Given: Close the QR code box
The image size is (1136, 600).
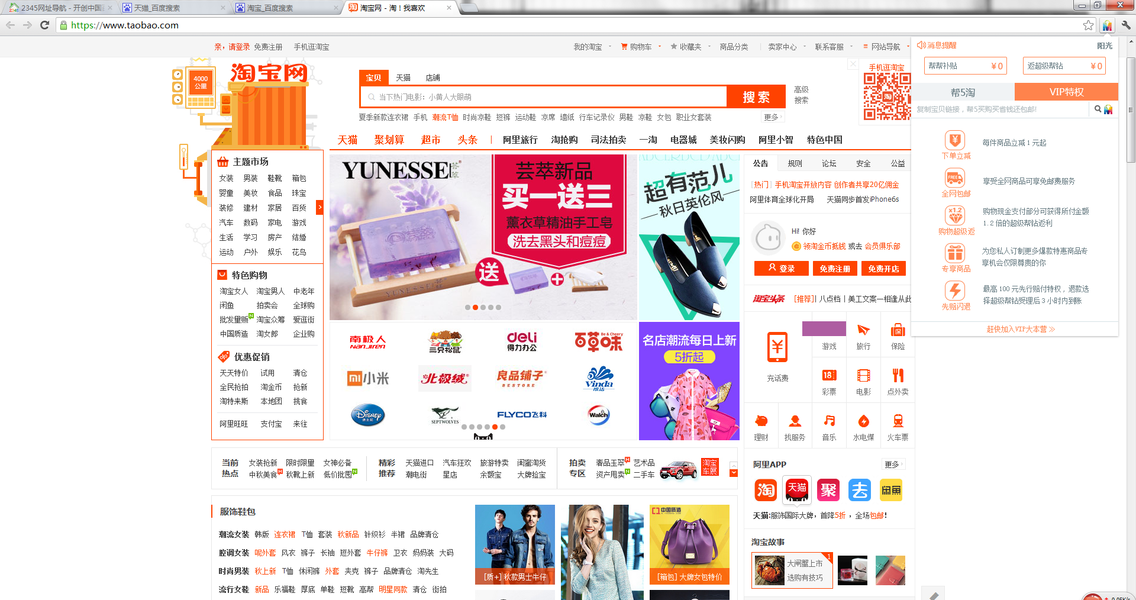Looking at the screenshot, I should click(x=853, y=64).
